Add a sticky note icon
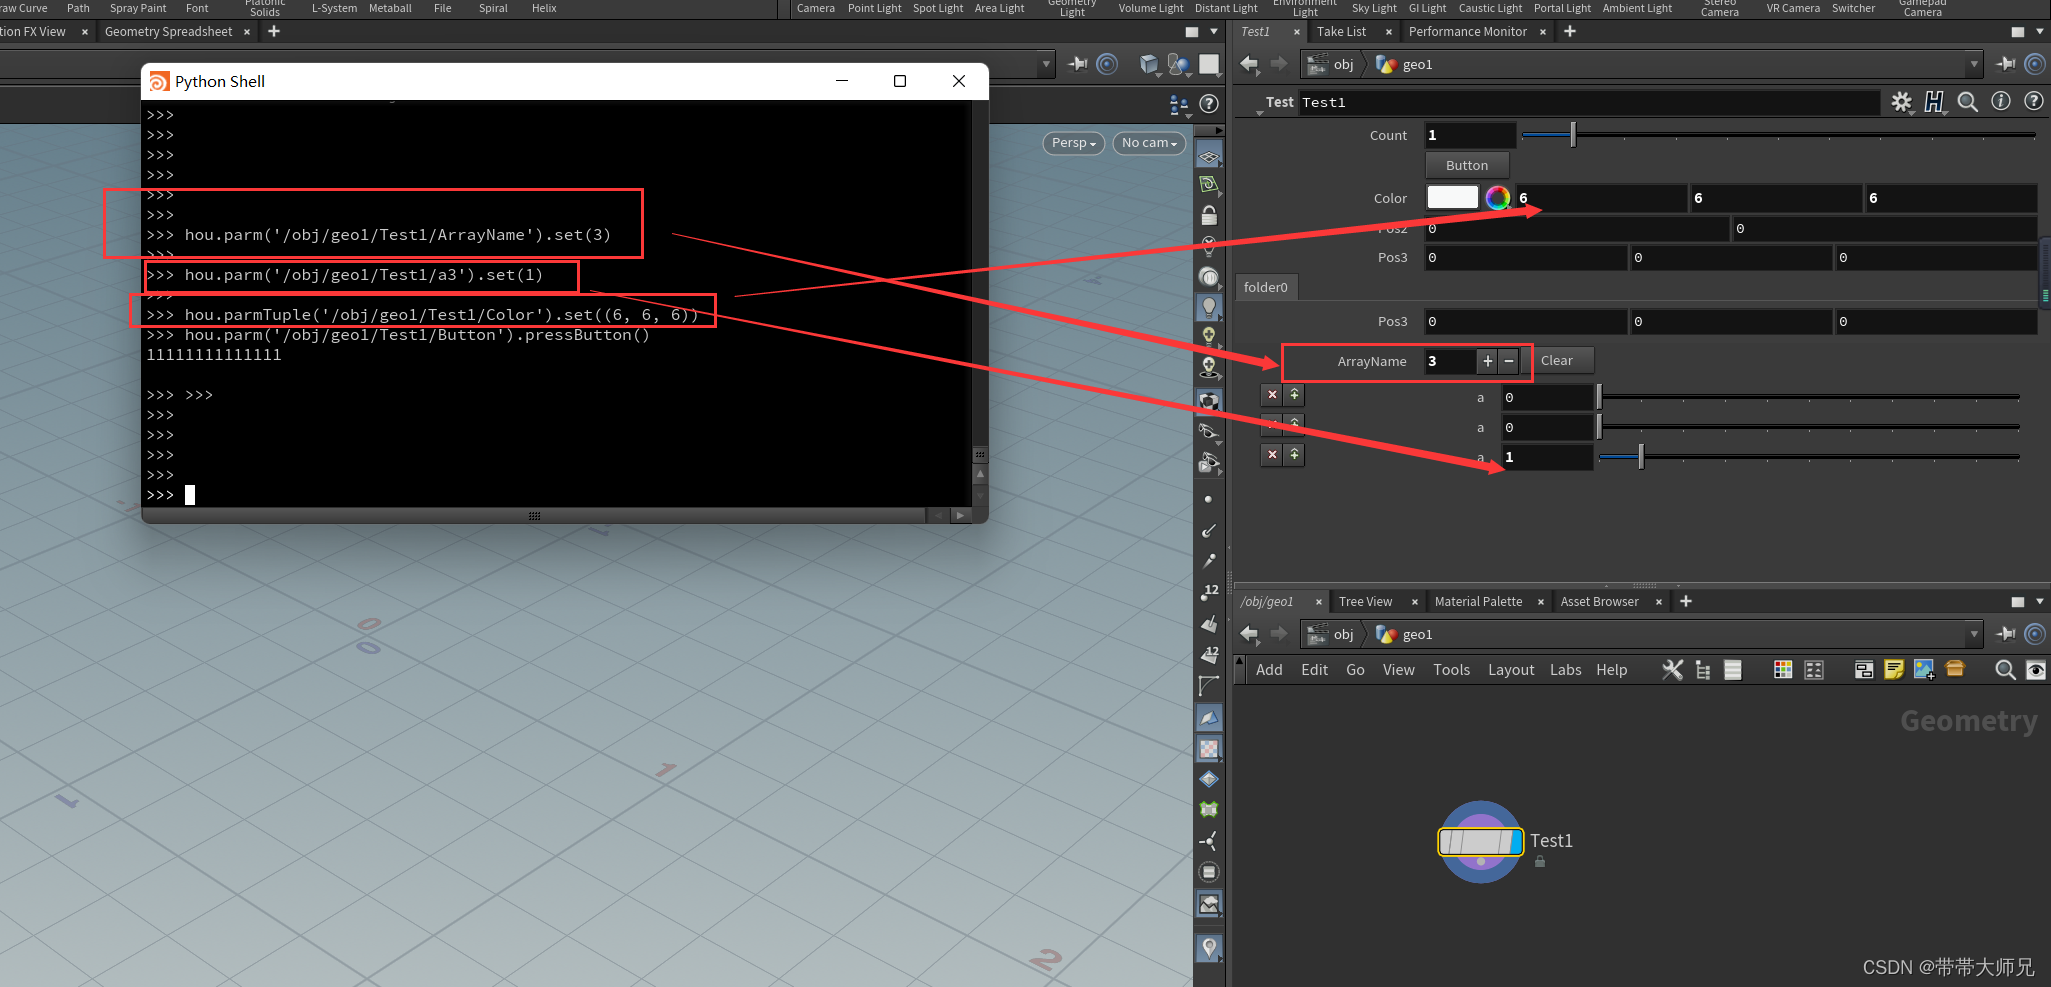The width and height of the screenshot is (2051, 987). click(1894, 670)
